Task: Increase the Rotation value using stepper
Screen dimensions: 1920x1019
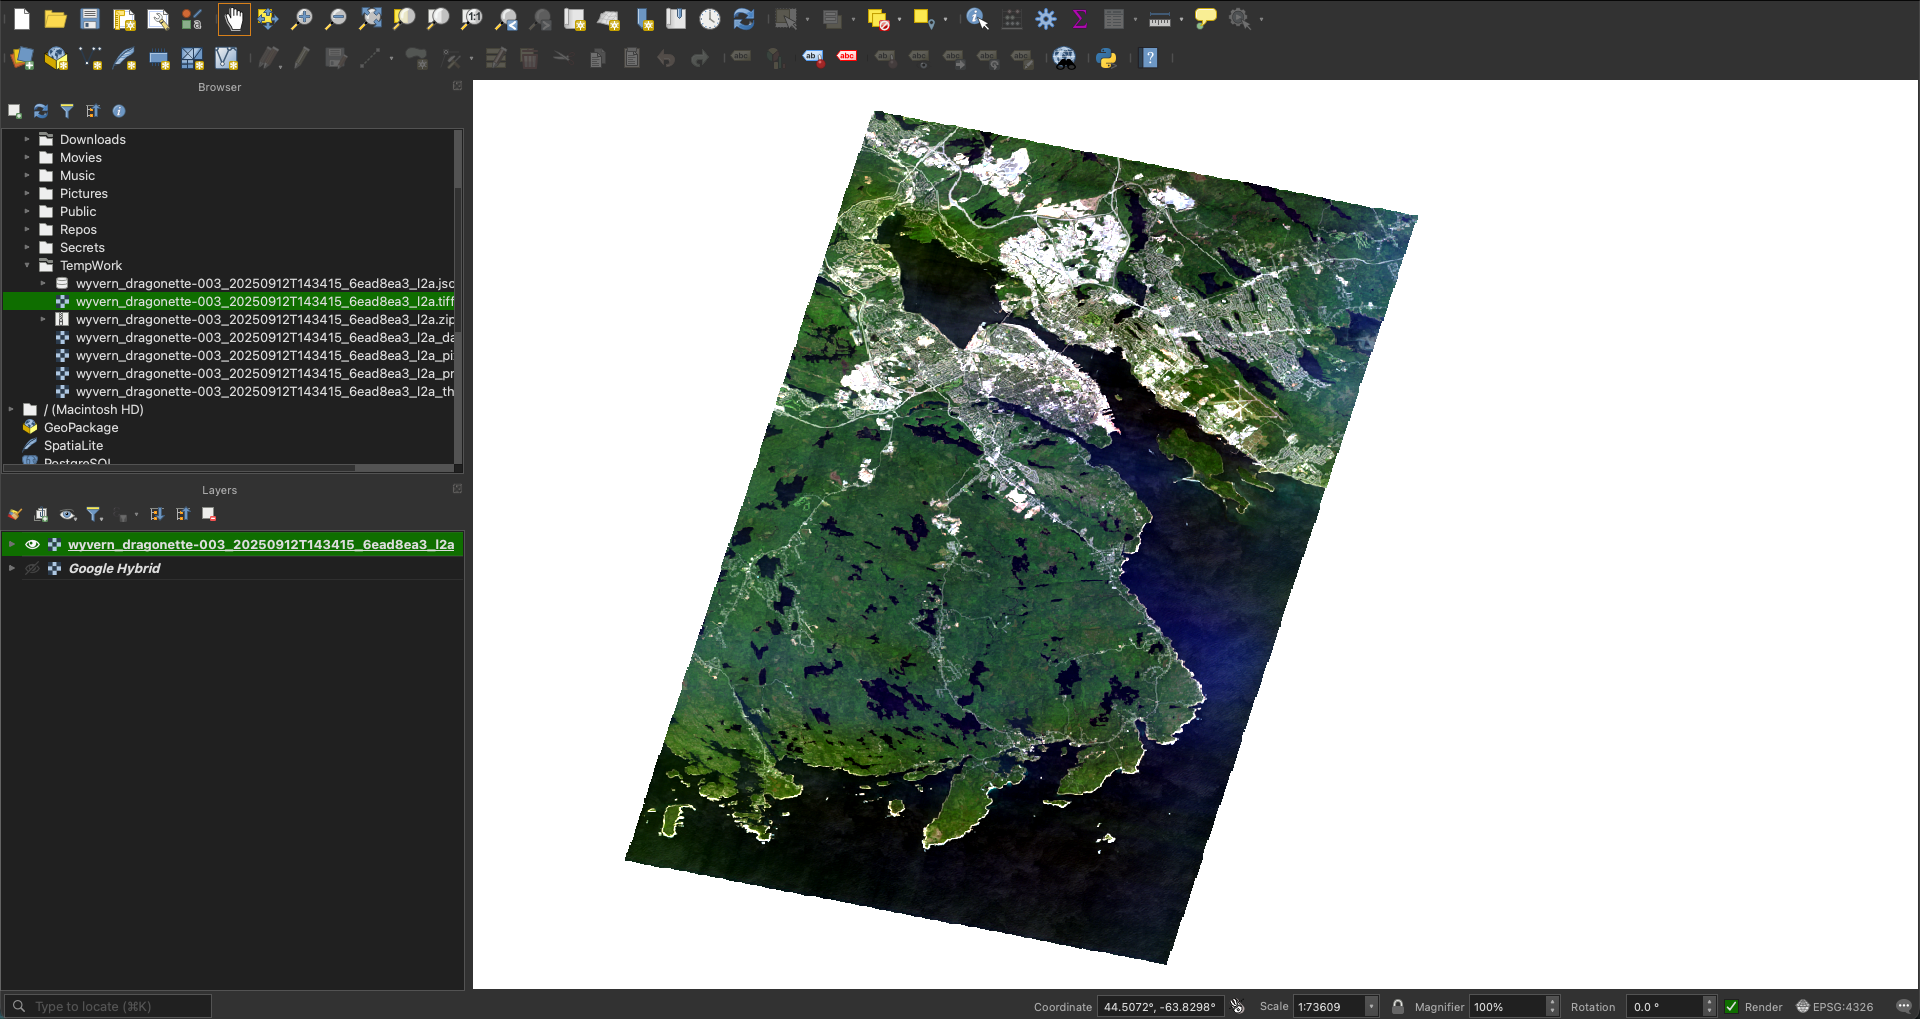Action: click(x=1708, y=1002)
